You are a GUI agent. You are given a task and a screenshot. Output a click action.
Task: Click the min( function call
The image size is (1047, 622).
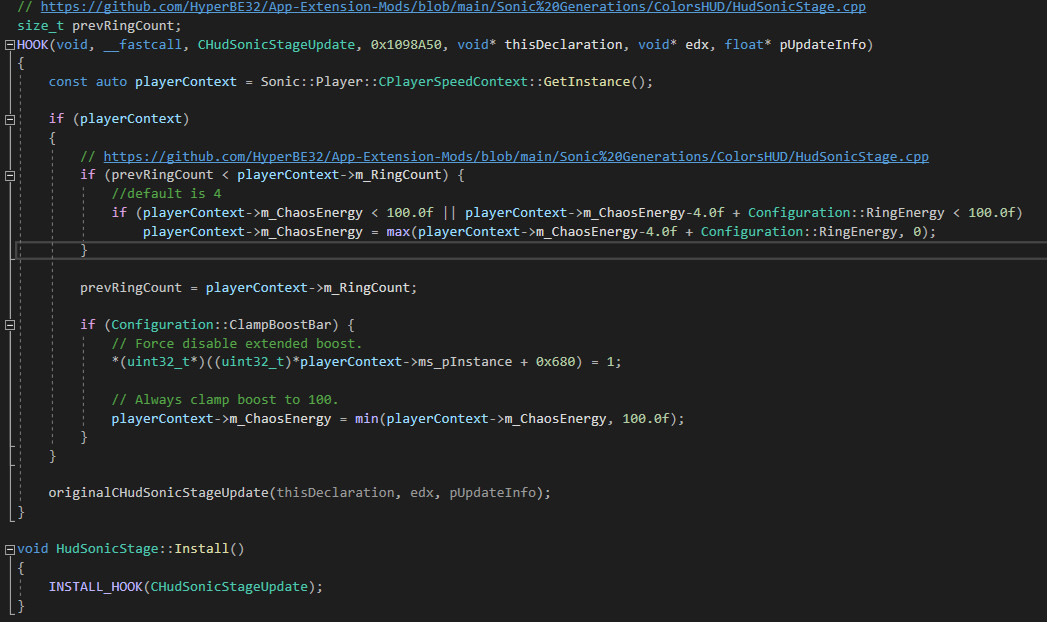(x=366, y=418)
